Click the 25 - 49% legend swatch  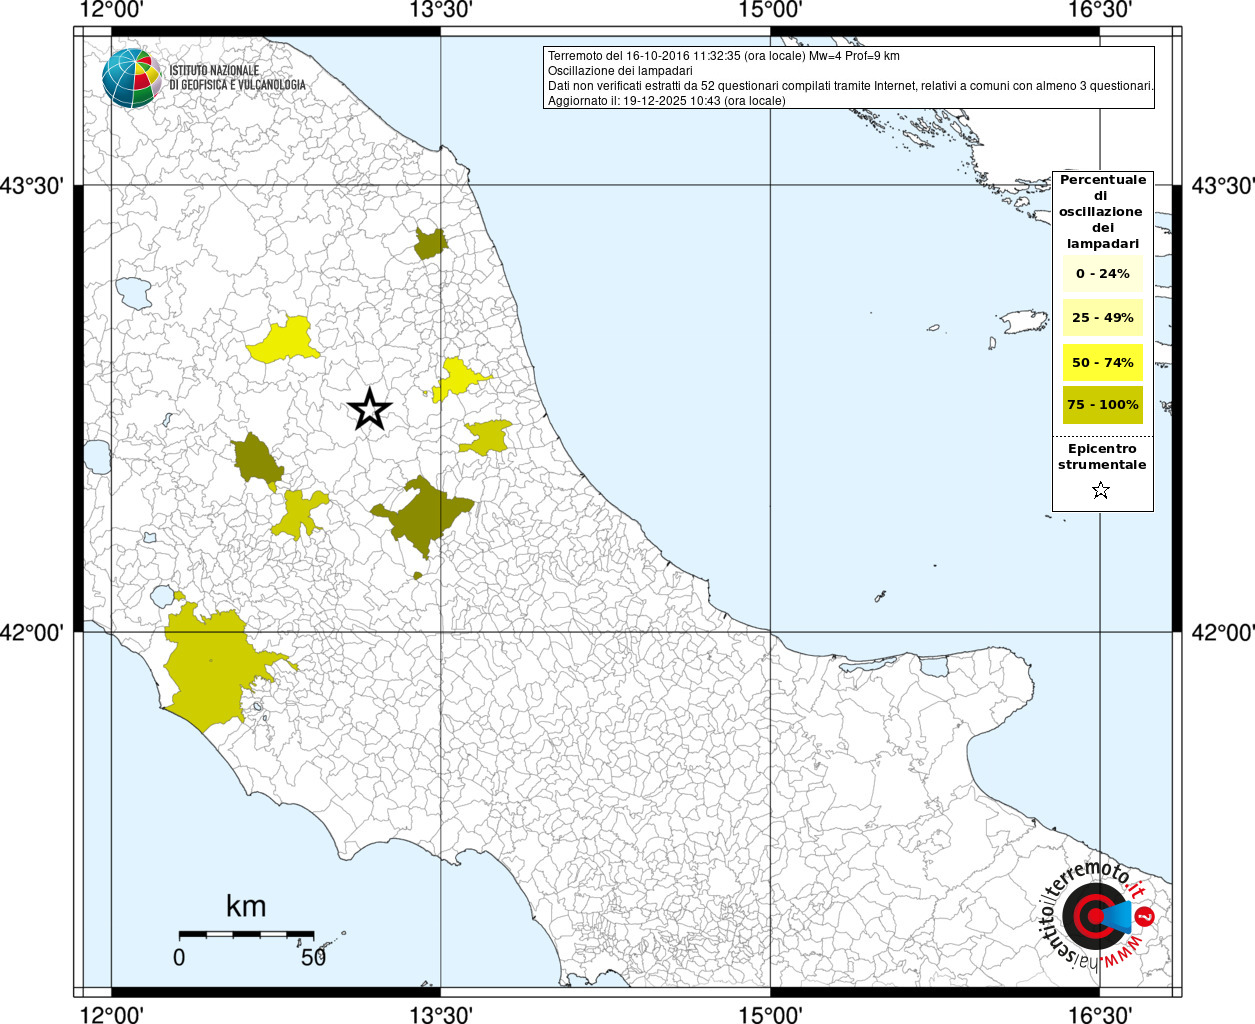click(x=1102, y=318)
